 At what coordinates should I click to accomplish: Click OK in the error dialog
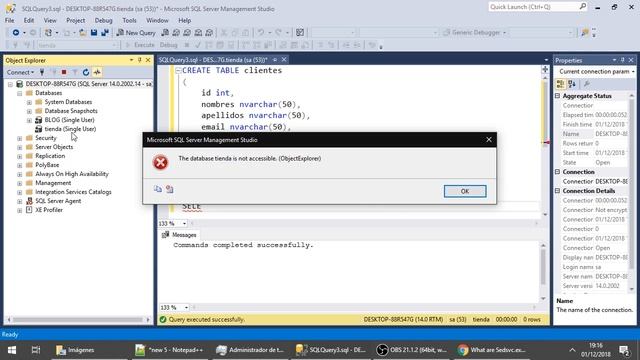465,191
